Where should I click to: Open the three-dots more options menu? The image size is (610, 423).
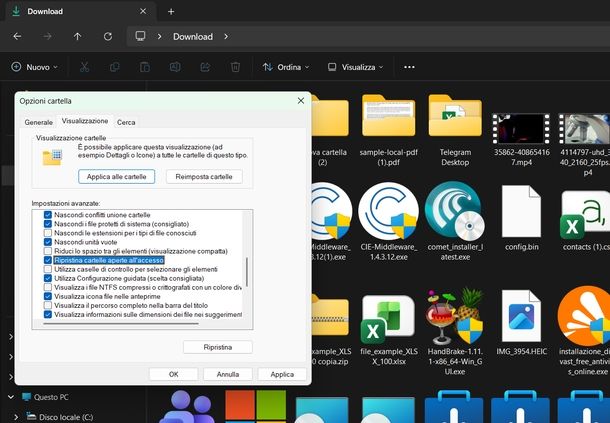[409, 67]
